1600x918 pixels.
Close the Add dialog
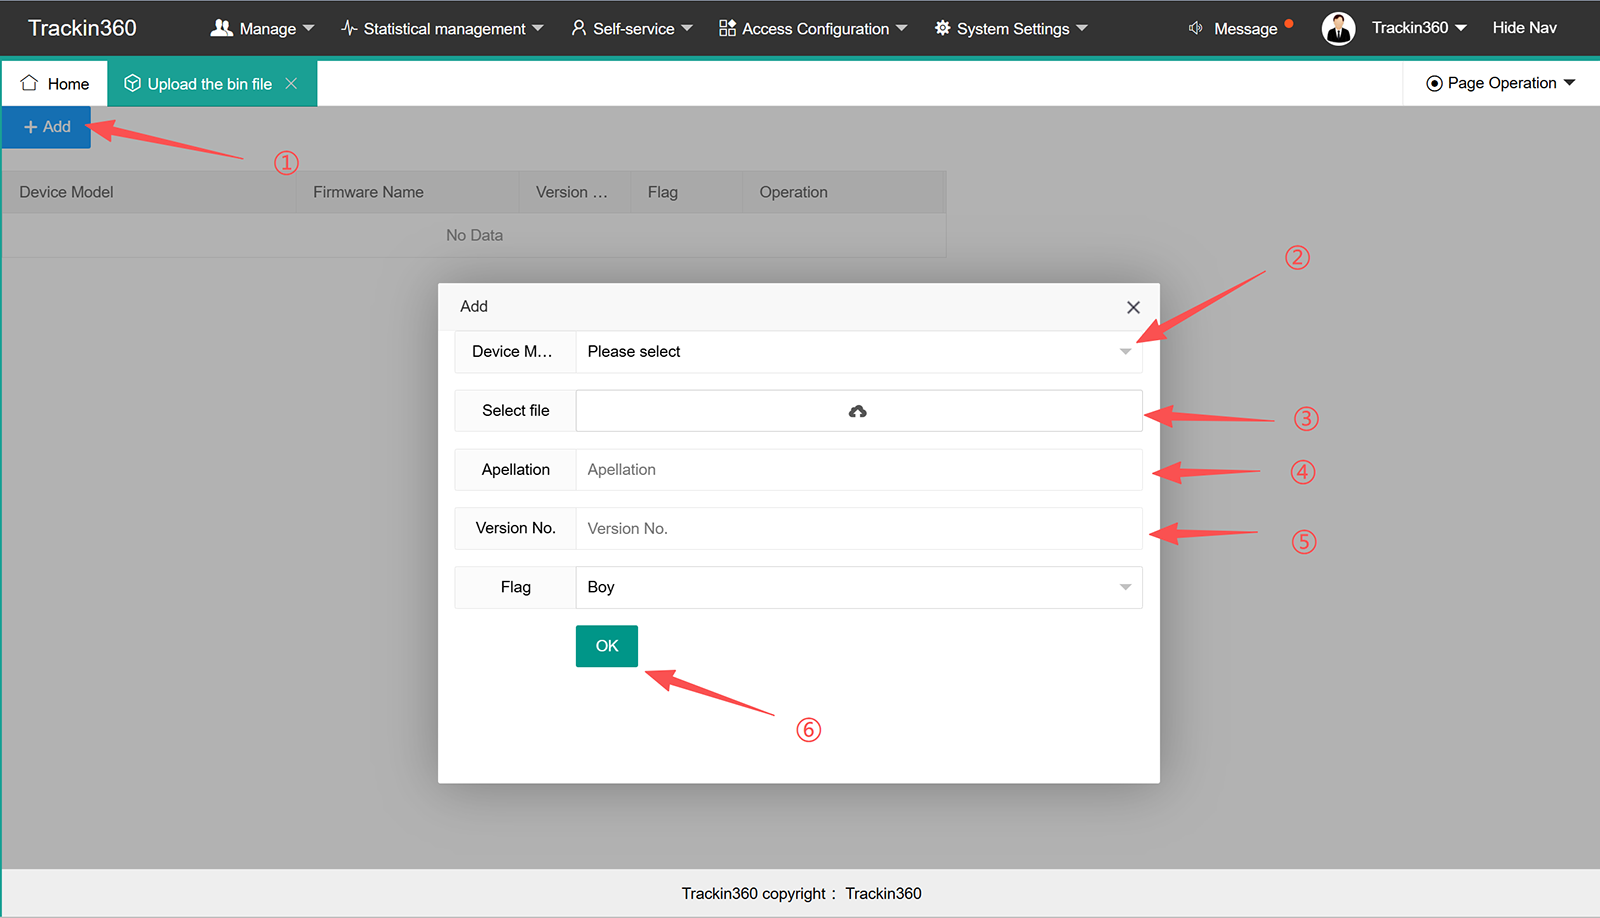[1133, 307]
